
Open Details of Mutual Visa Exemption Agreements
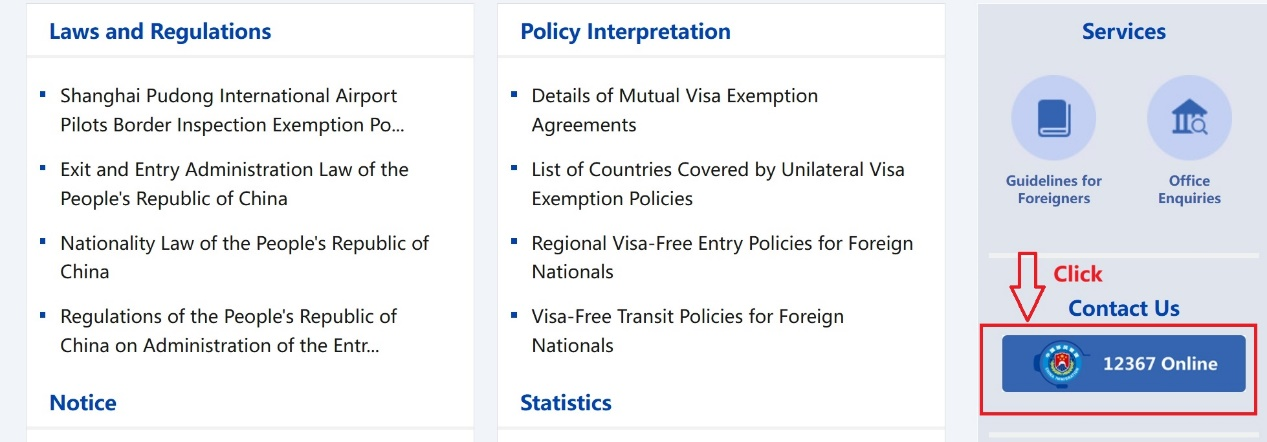pos(674,110)
